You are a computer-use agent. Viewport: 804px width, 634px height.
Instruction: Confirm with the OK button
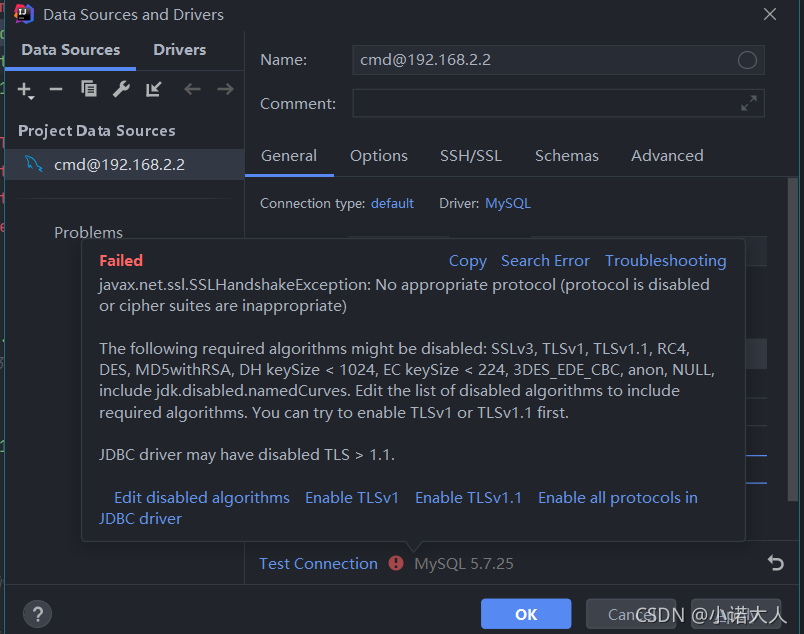(526, 614)
